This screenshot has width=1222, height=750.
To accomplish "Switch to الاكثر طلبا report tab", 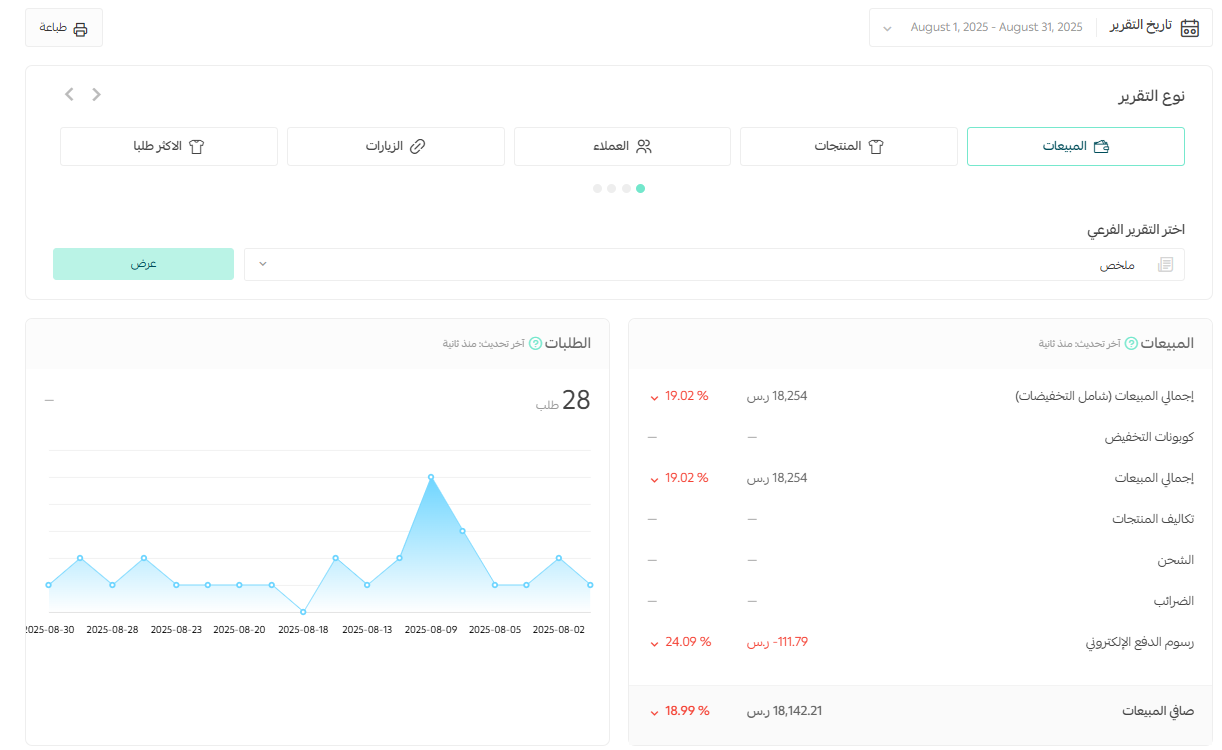I will coord(169,146).
